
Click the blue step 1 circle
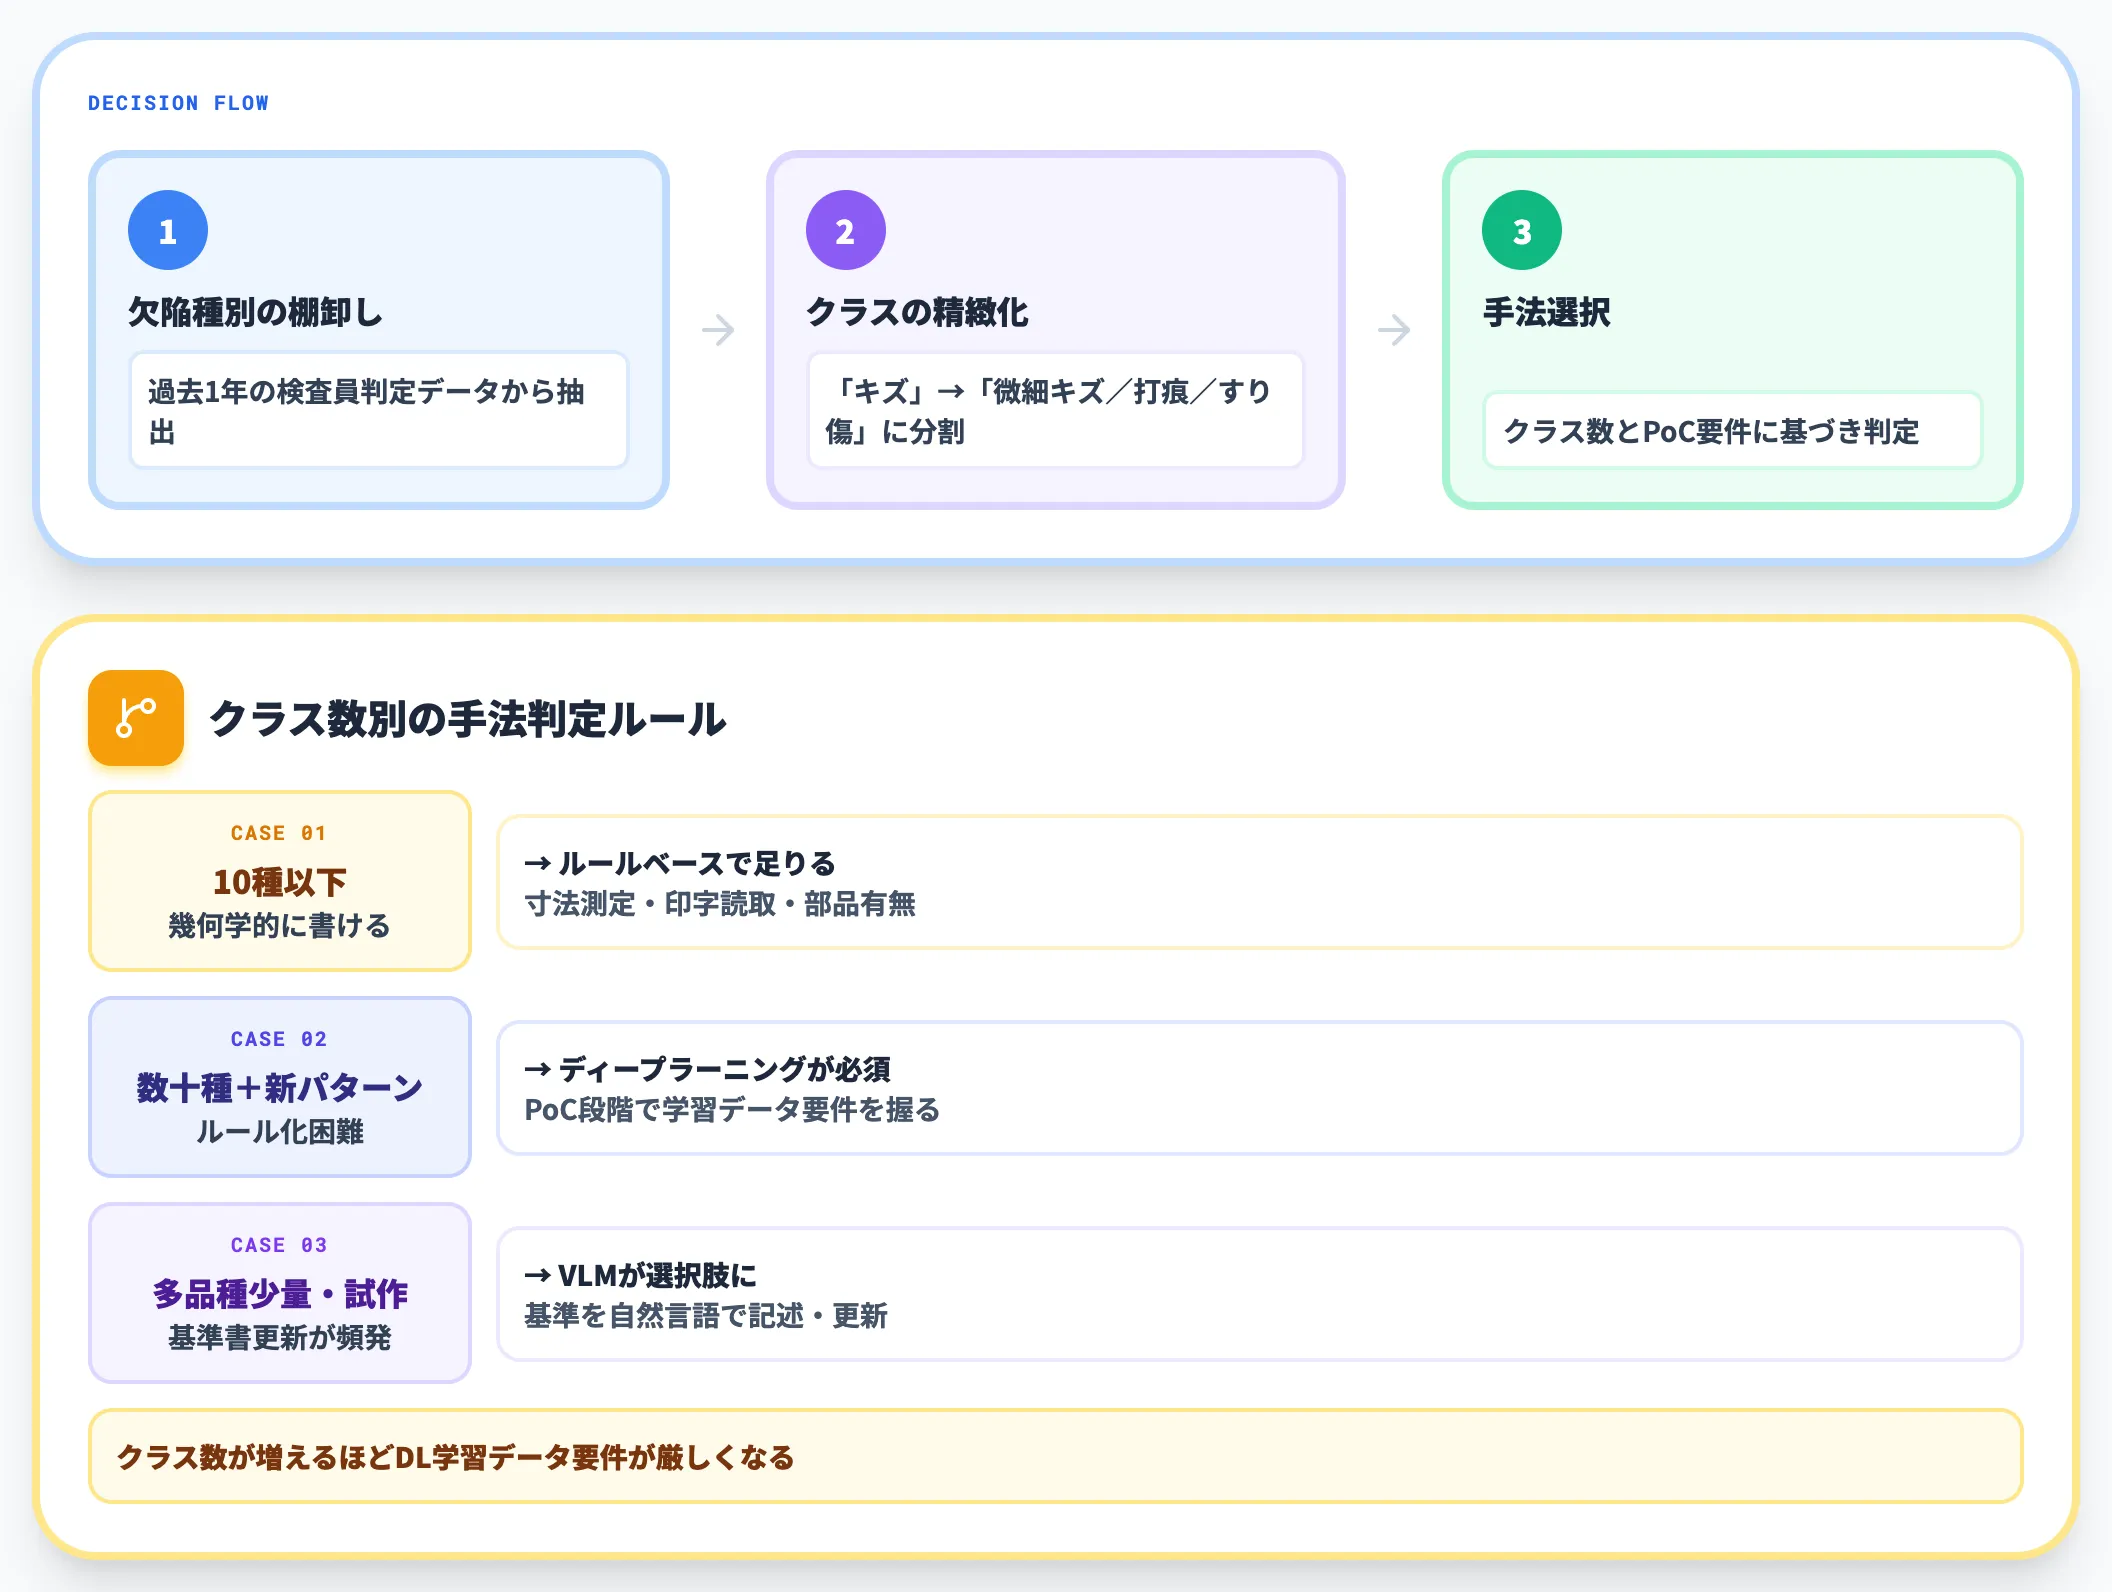(168, 230)
